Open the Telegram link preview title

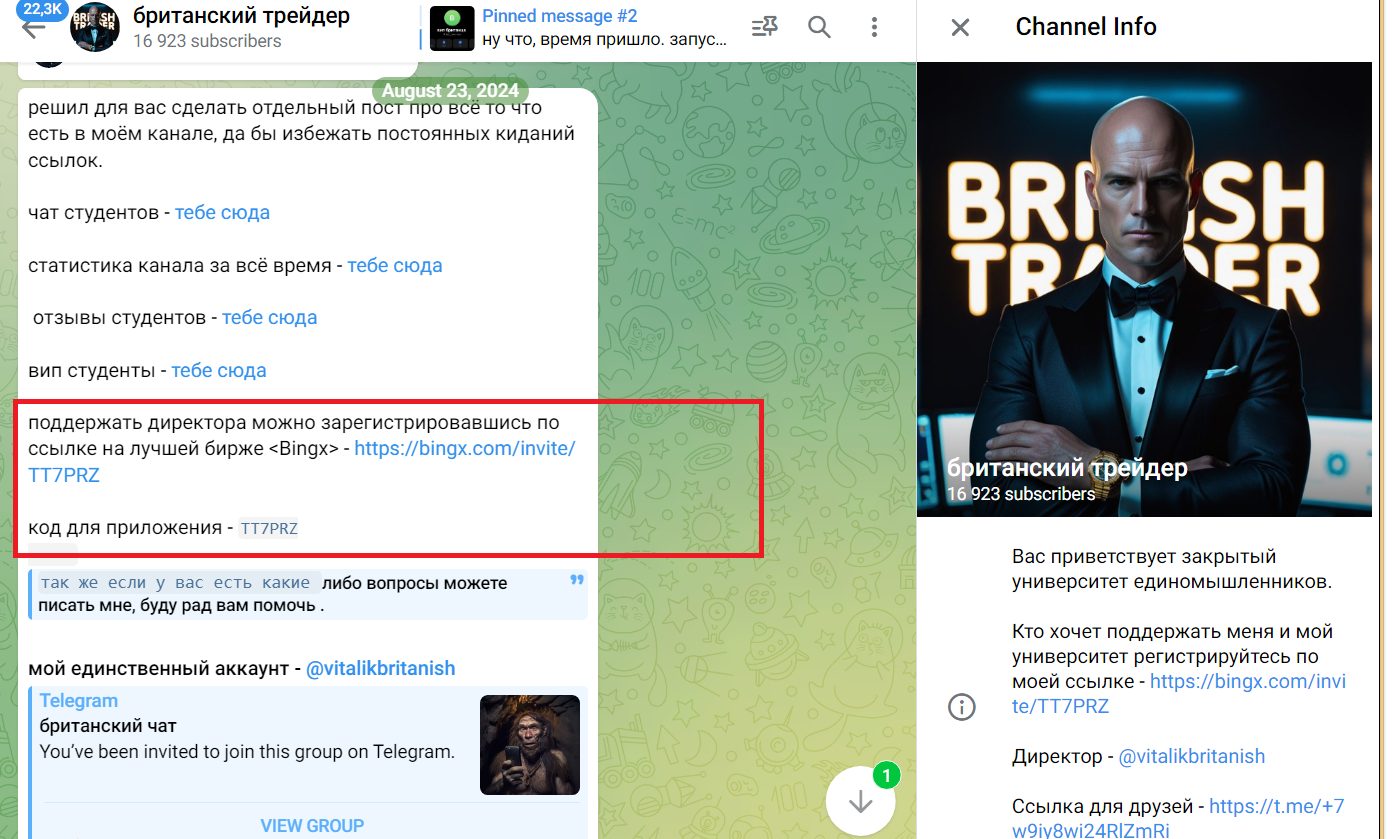[x=79, y=701]
